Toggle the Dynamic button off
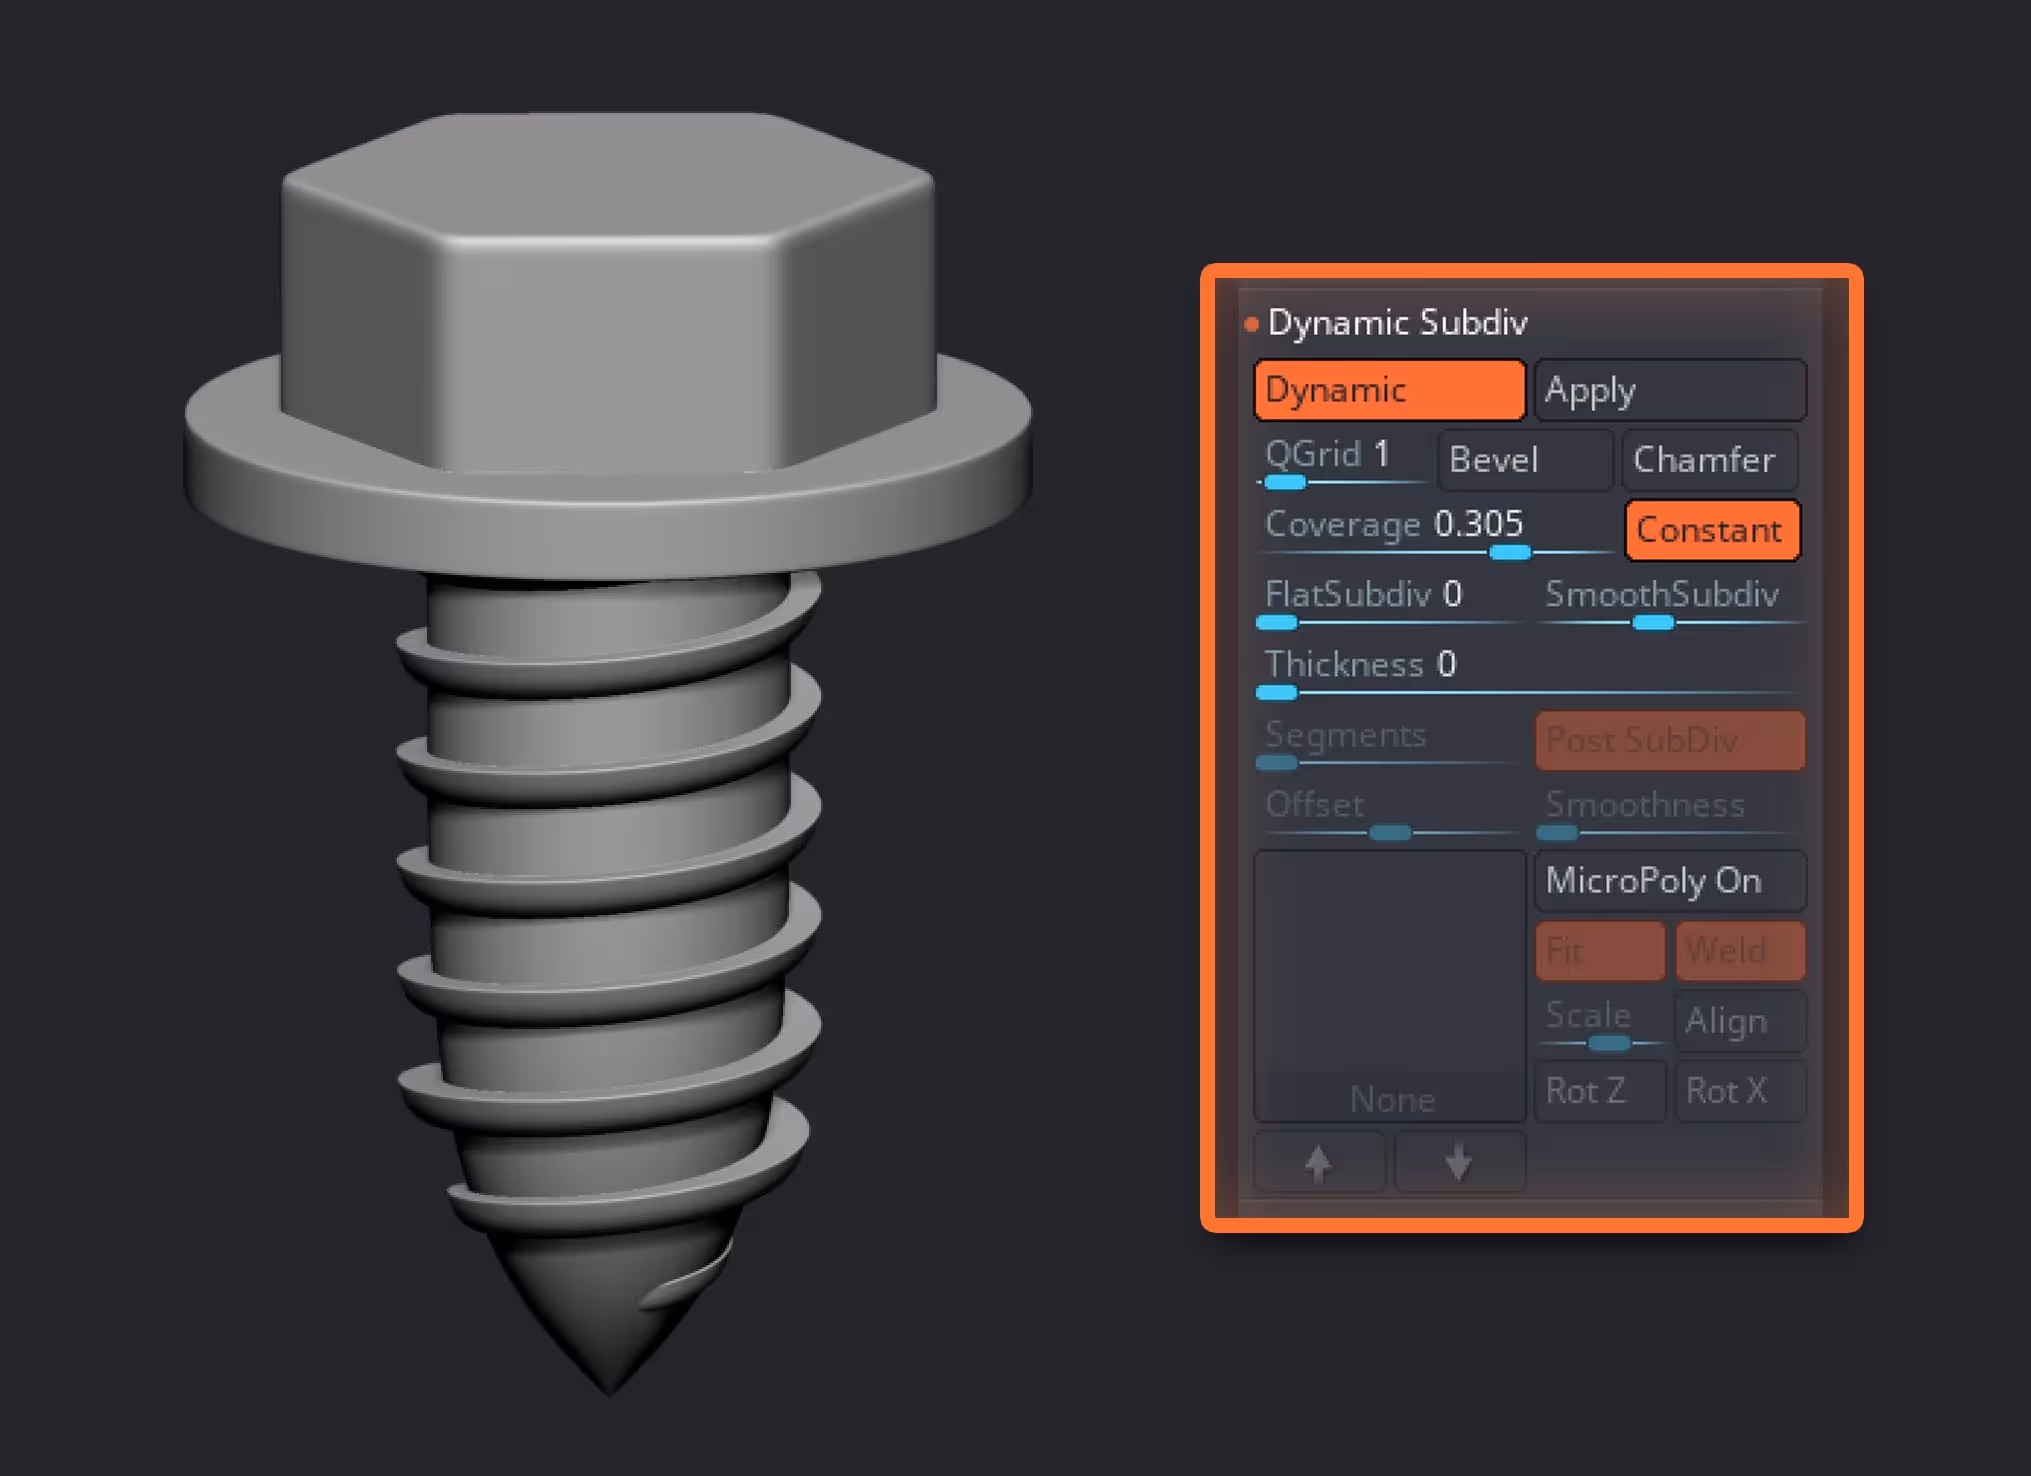Image resolution: width=2031 pixels, height=1476 pixels. (1389, 390)
